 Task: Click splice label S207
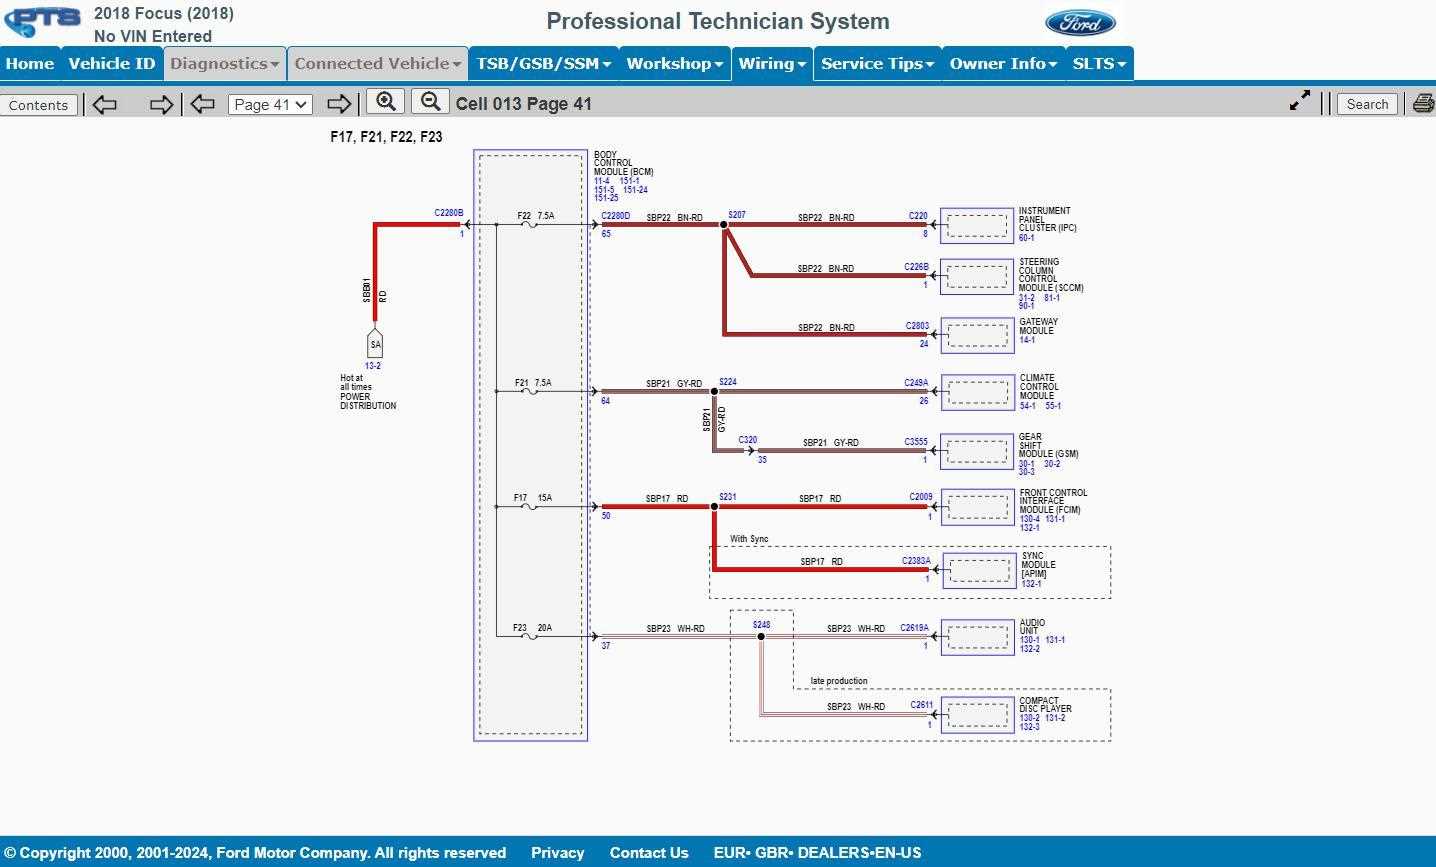click(x=737, y=215)
